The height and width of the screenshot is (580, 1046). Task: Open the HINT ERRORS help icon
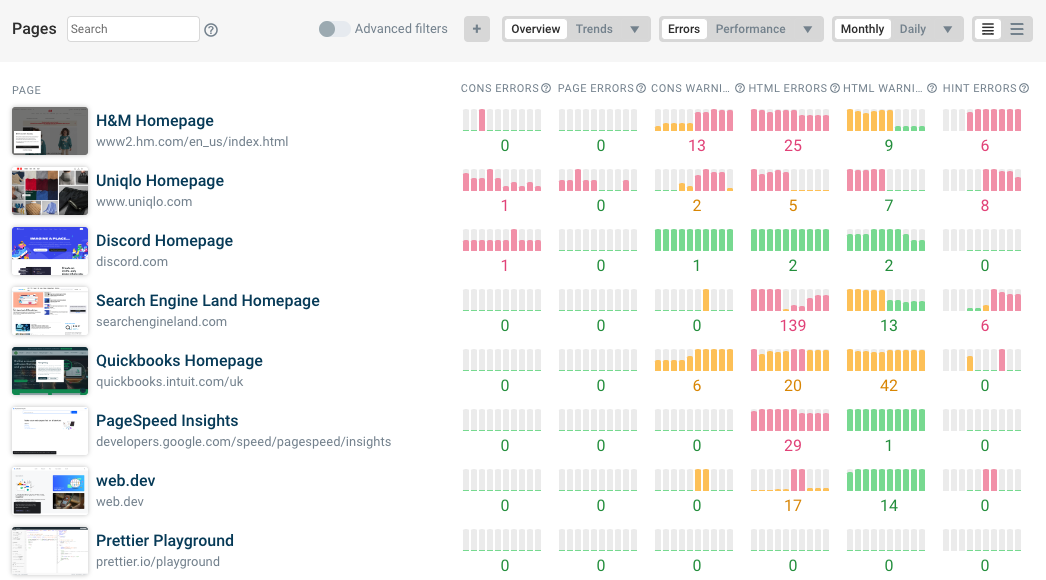point(1024,88)
